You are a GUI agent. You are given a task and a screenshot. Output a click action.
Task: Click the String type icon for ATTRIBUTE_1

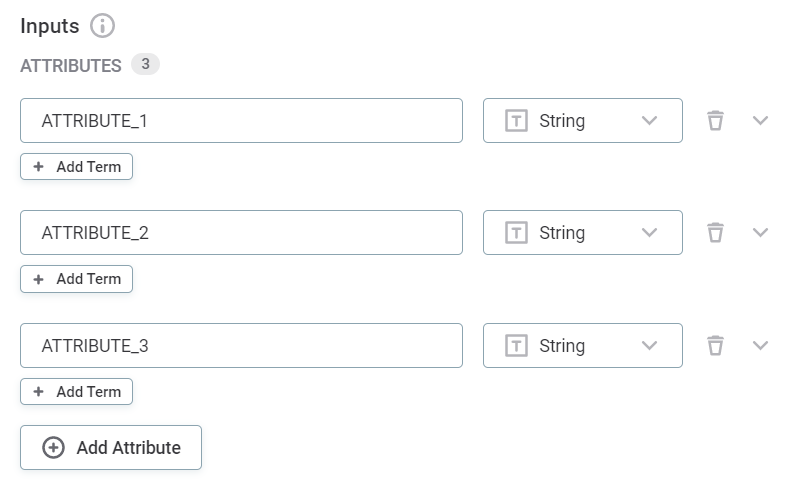click(516, 121)
